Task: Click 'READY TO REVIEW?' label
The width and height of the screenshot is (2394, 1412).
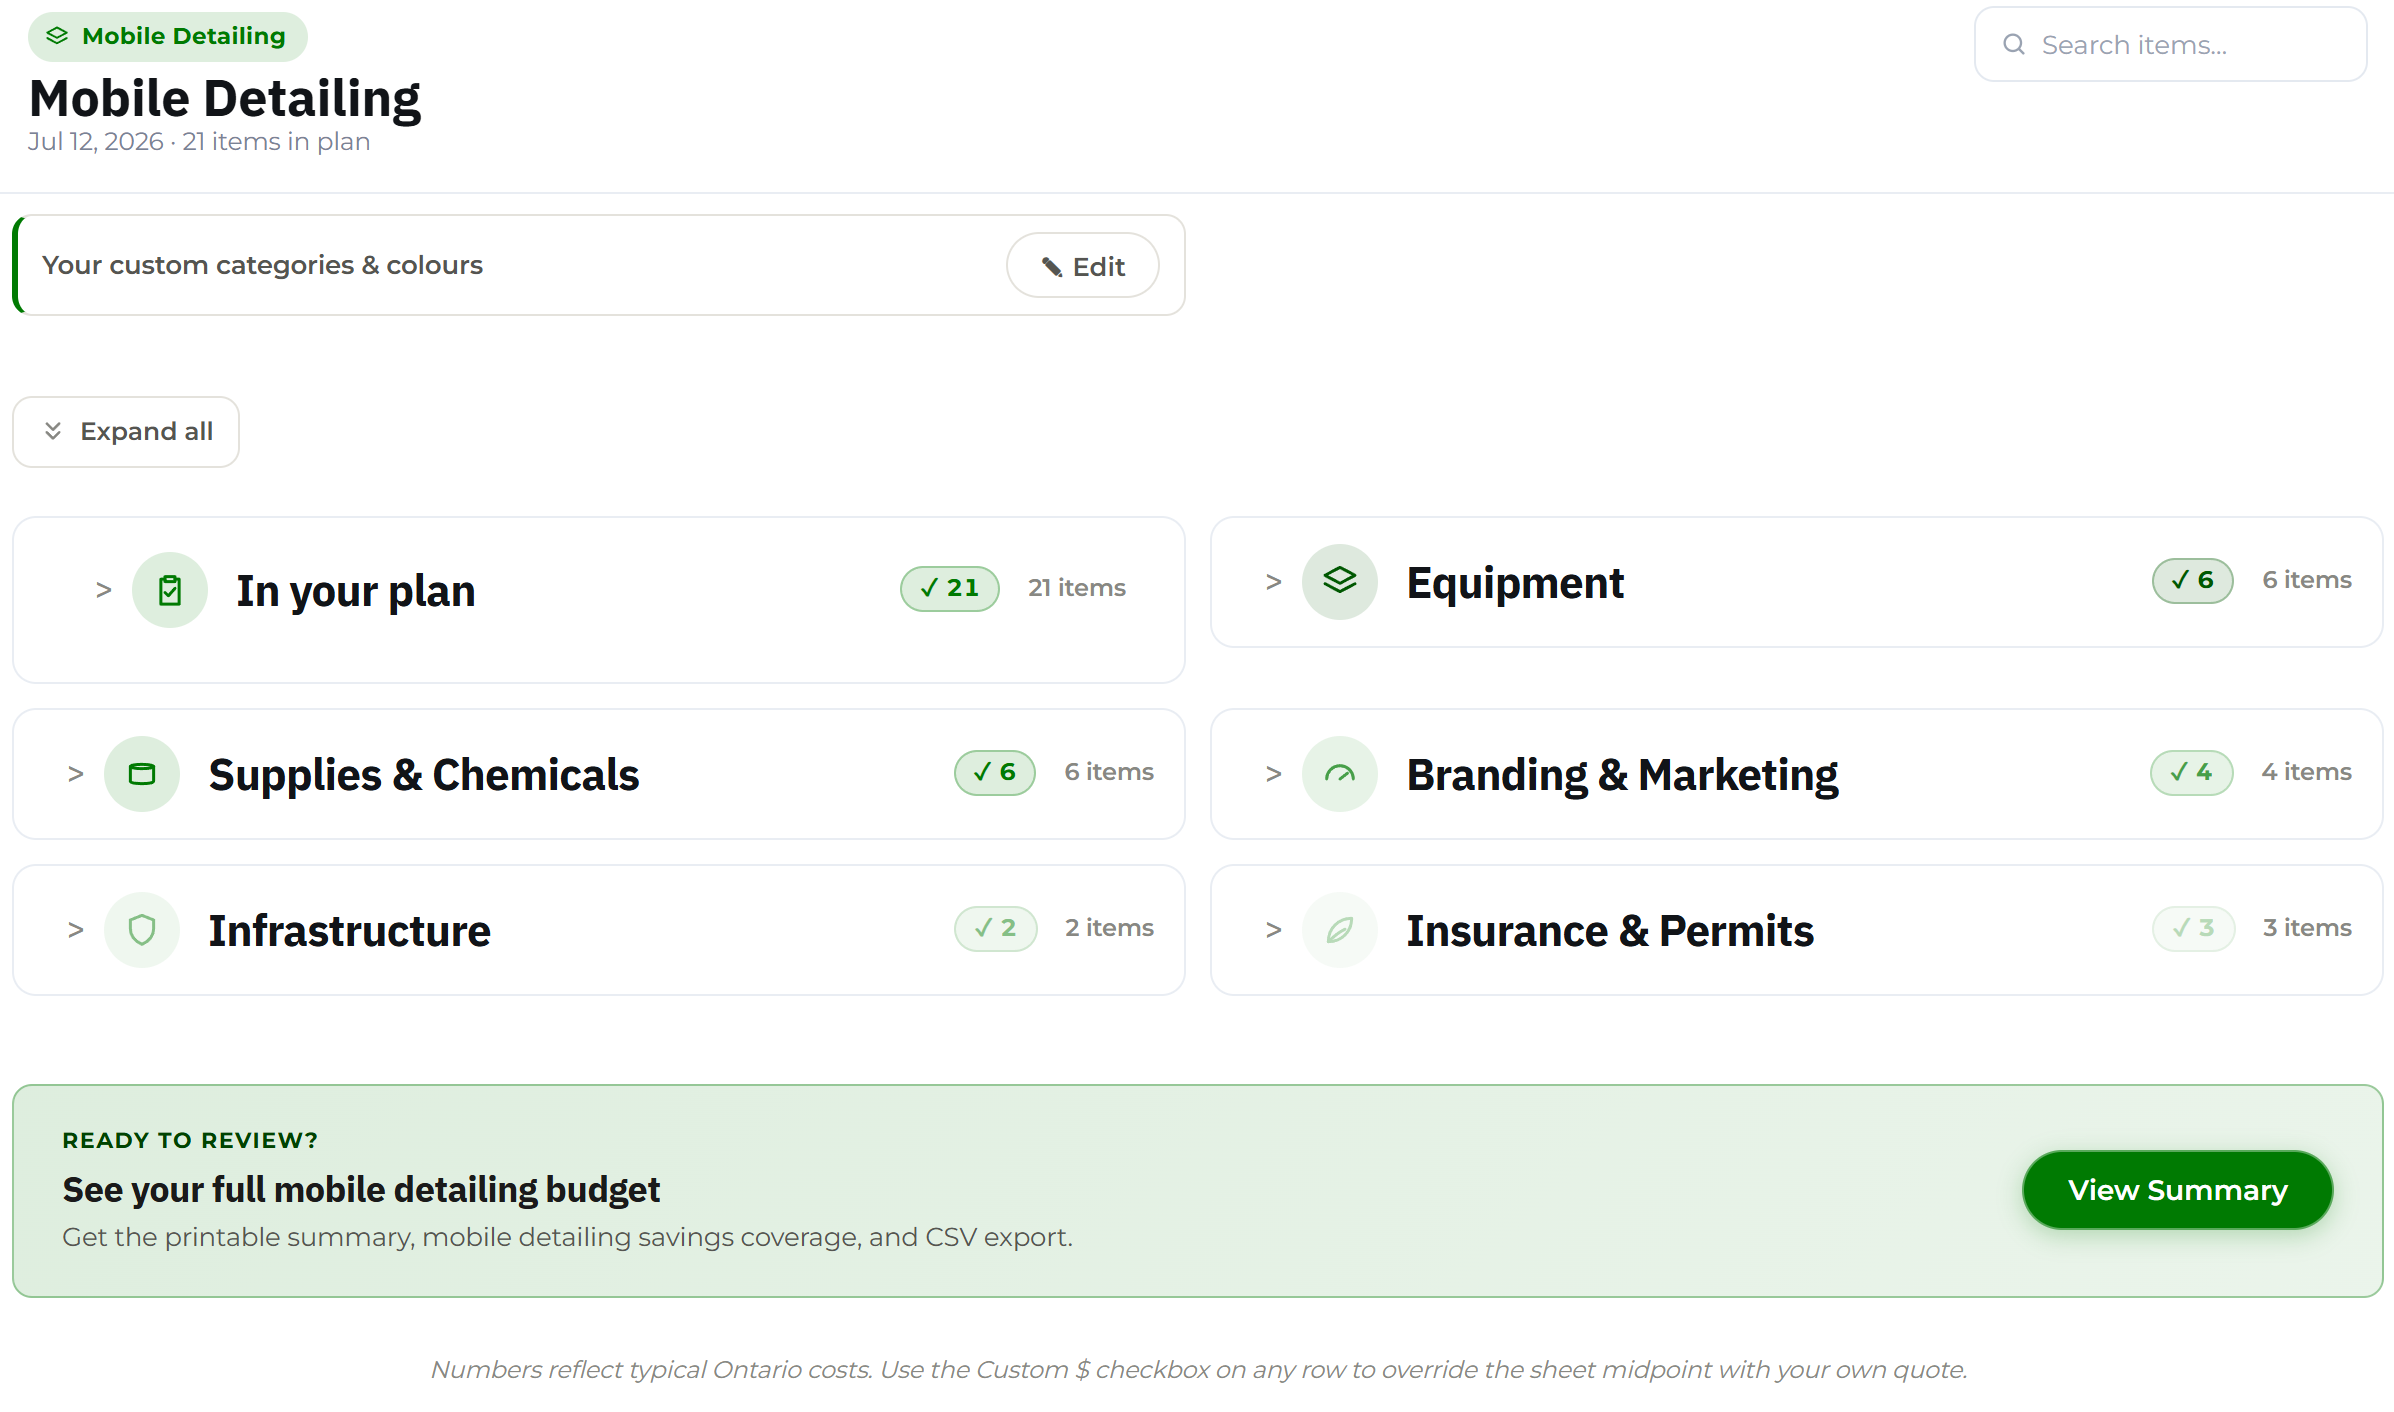Action: (190, 1140)
